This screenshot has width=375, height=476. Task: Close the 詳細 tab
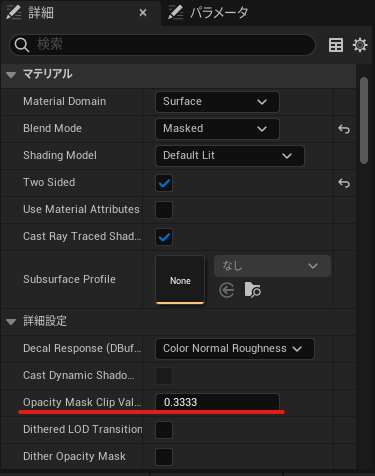[143, 13]
